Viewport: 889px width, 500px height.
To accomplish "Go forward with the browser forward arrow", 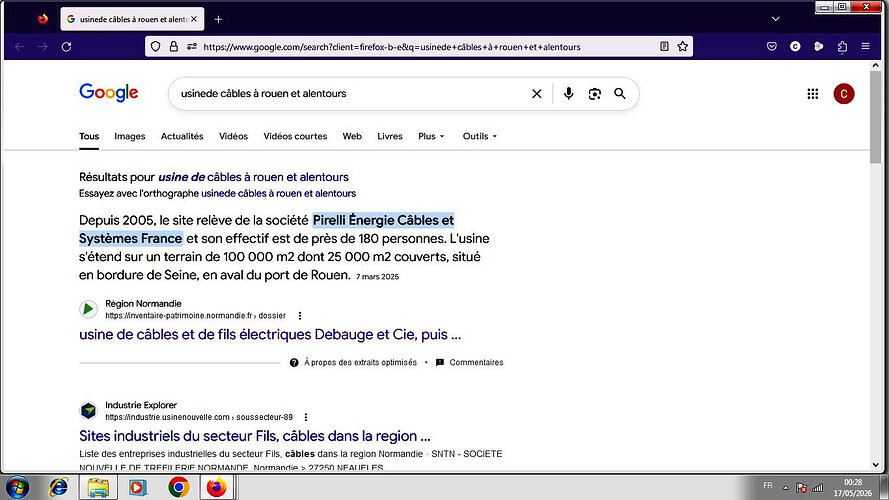I will point(43,46).
